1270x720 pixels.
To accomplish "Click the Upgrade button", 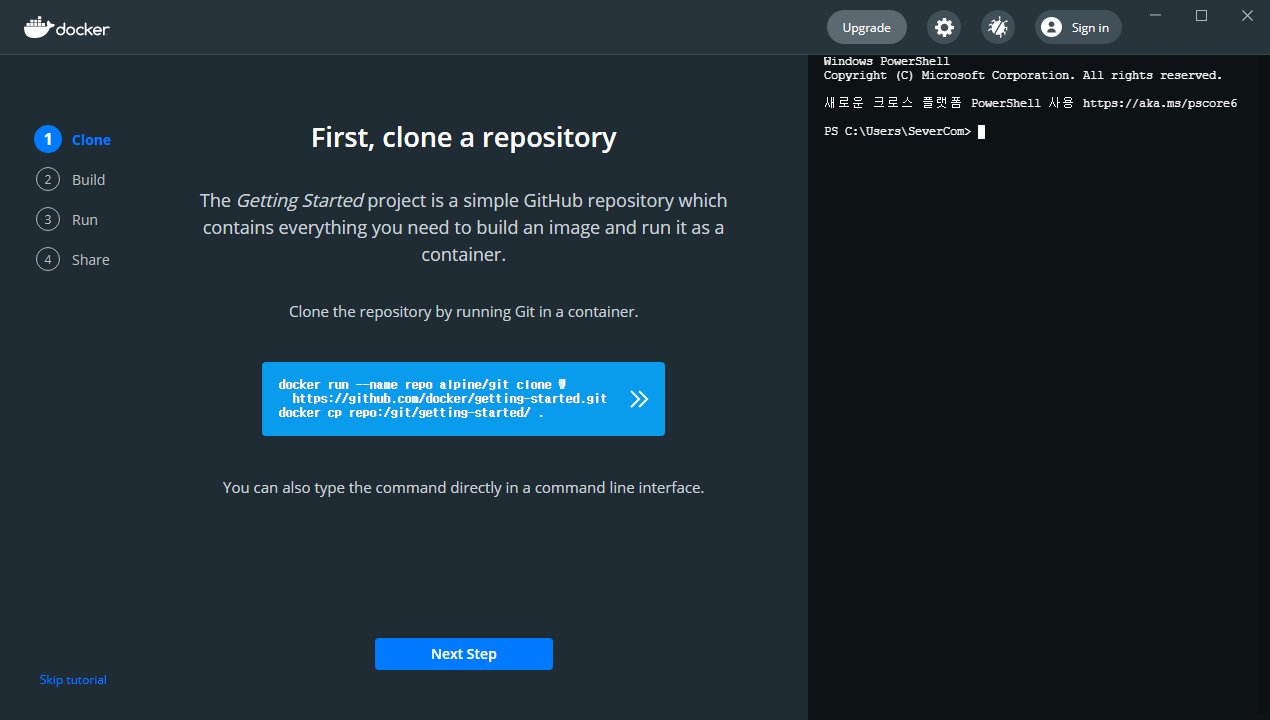I will [x=867, y=27].
